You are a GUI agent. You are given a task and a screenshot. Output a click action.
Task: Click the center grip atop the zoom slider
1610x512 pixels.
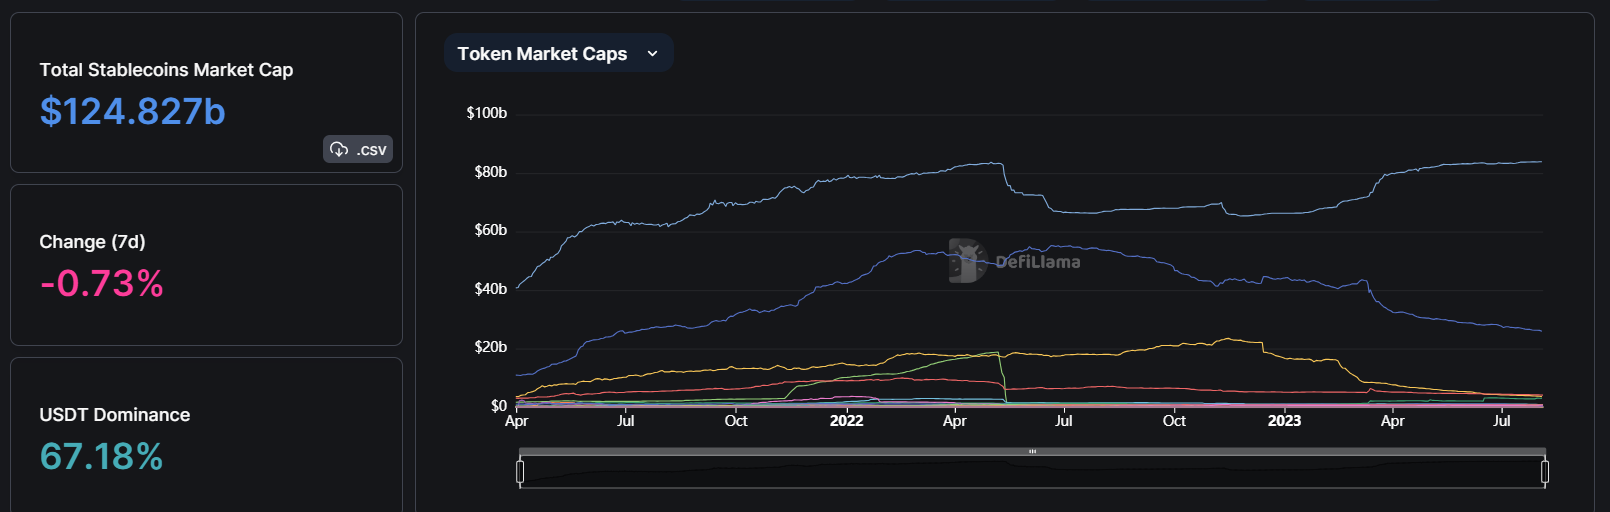point(1032,452)
